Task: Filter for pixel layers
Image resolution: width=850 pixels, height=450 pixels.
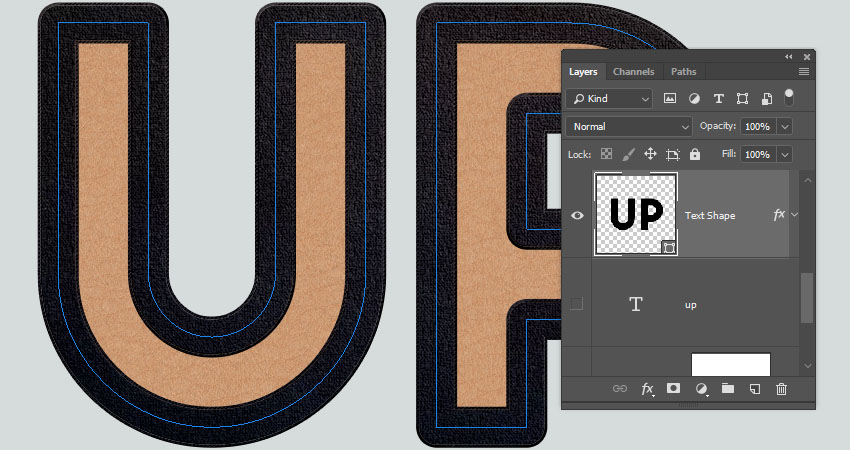Action: pos(670,99)
